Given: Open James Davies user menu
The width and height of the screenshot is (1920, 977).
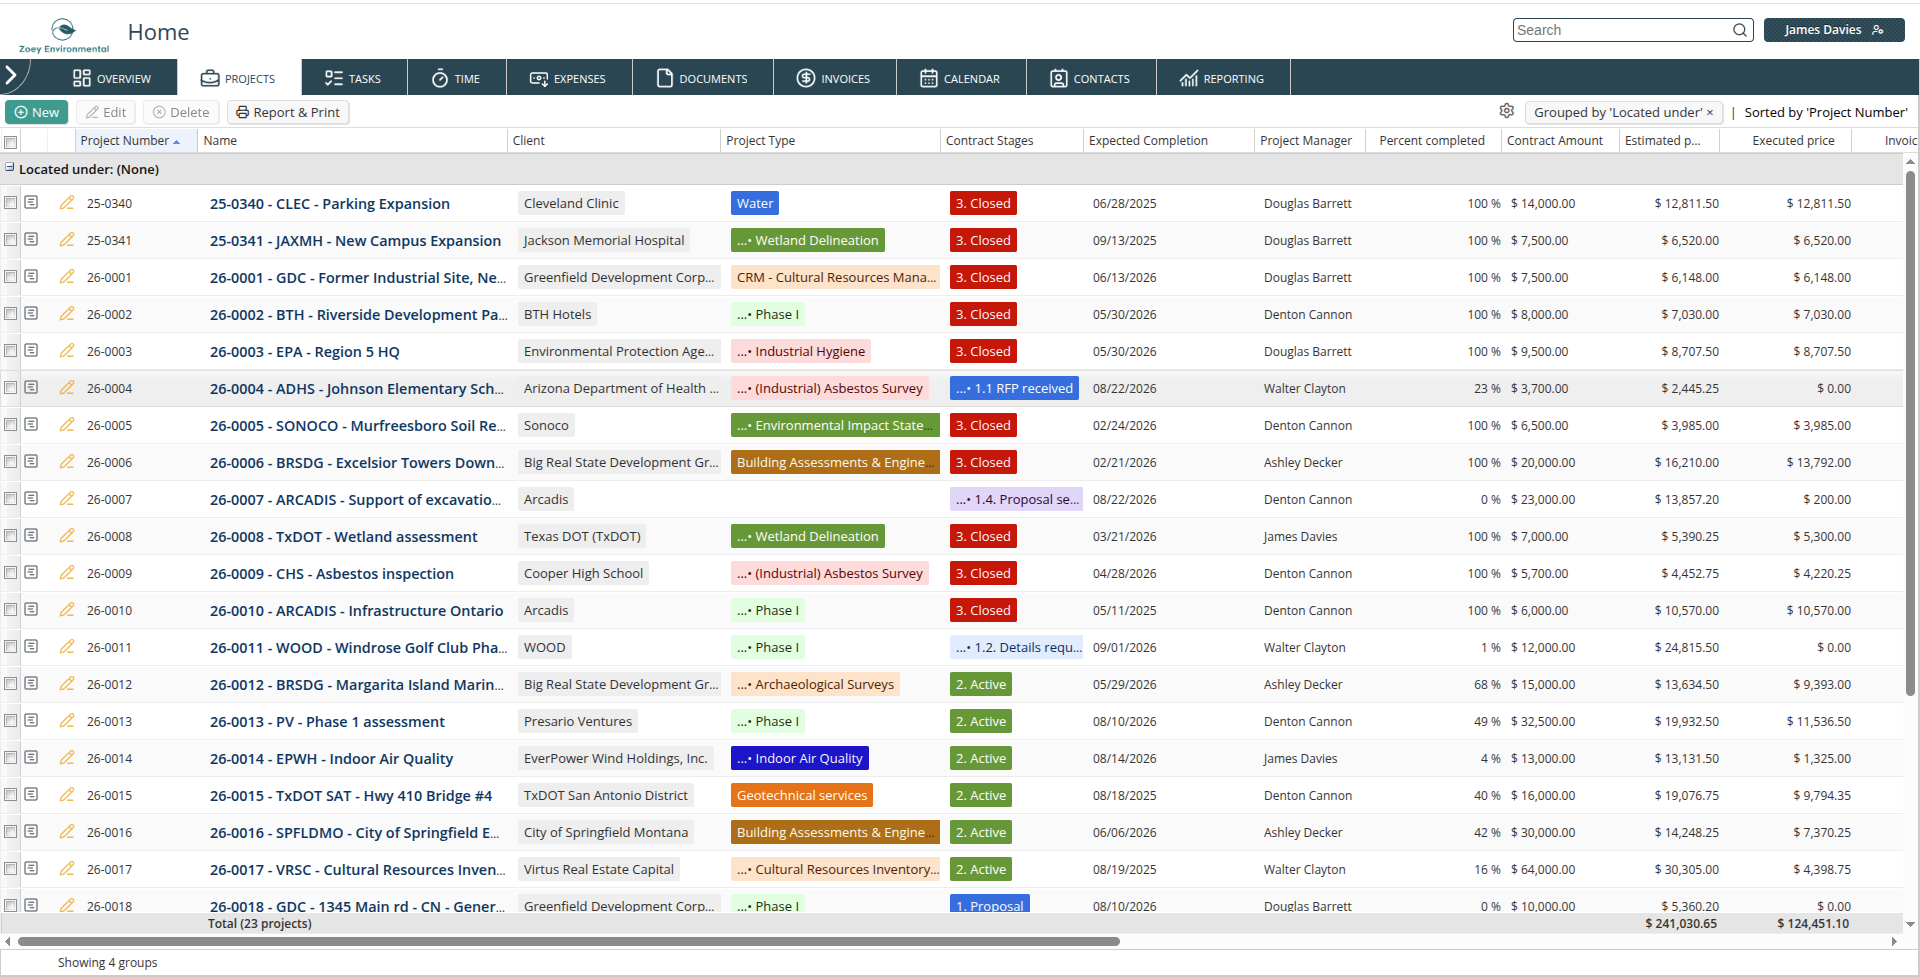Looking at the screenshot, I should click(x=1834, y=30).
